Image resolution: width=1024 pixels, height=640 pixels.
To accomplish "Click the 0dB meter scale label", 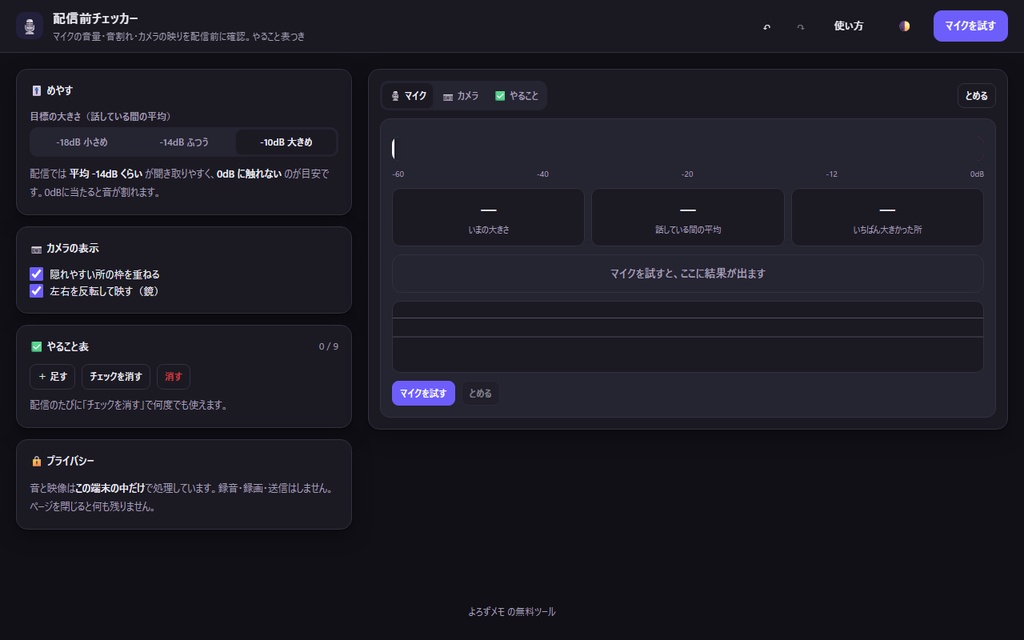I will click(976, 174).
